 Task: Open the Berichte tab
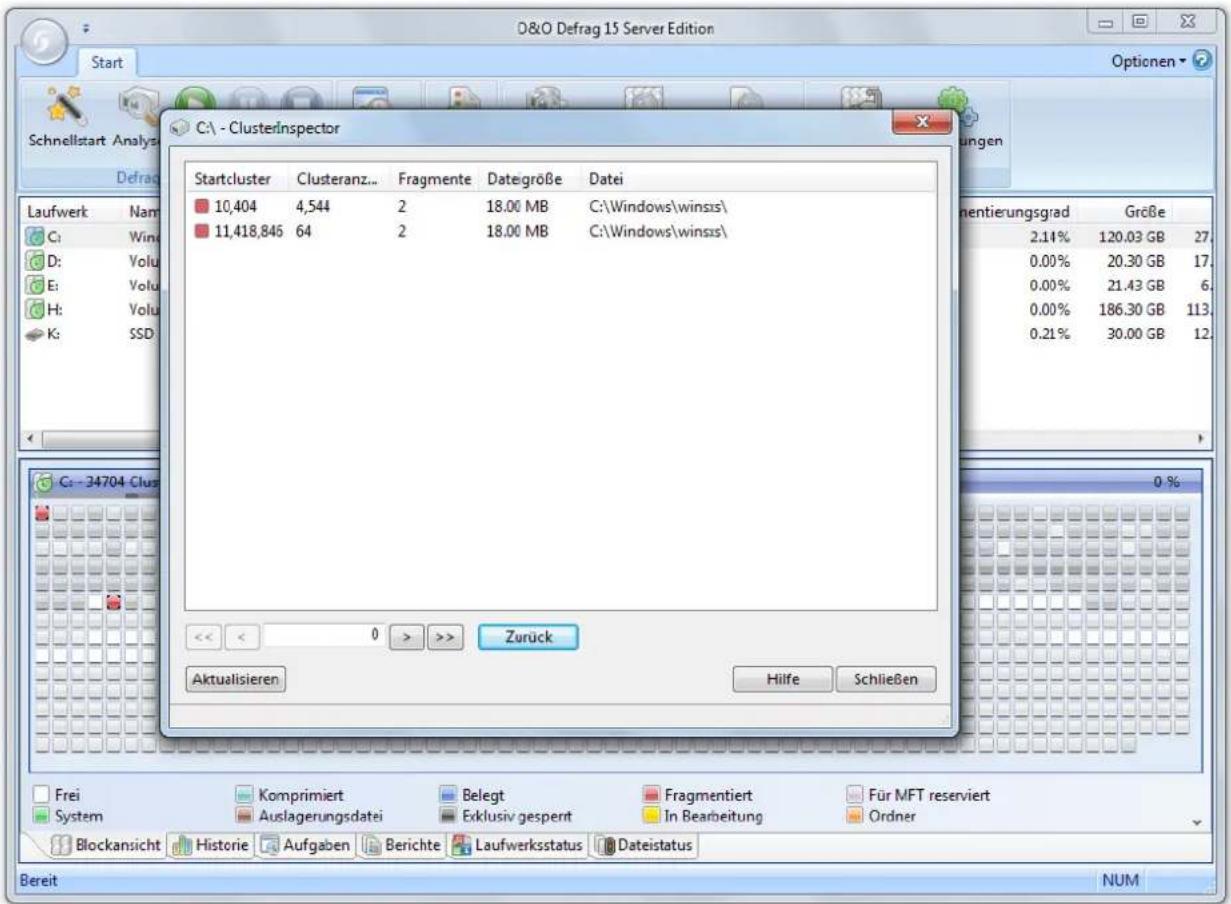click(402, 846)
